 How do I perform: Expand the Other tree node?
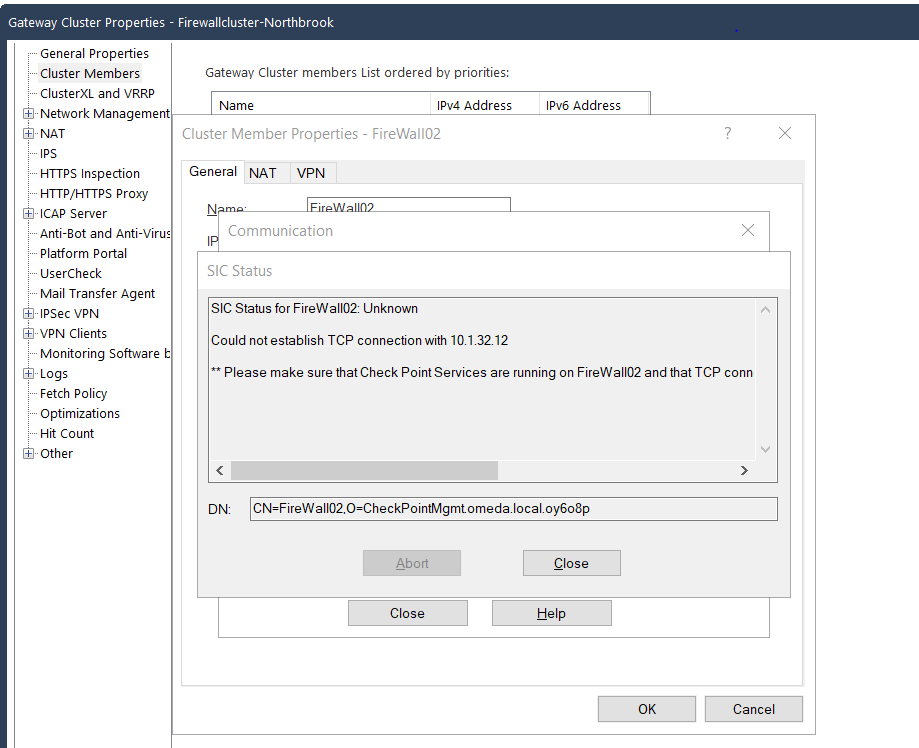(x=28, y=453)
